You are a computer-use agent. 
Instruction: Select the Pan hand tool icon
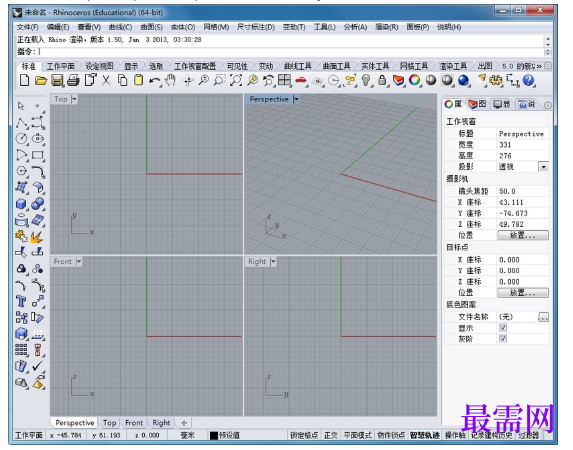(x=170, y=80)
